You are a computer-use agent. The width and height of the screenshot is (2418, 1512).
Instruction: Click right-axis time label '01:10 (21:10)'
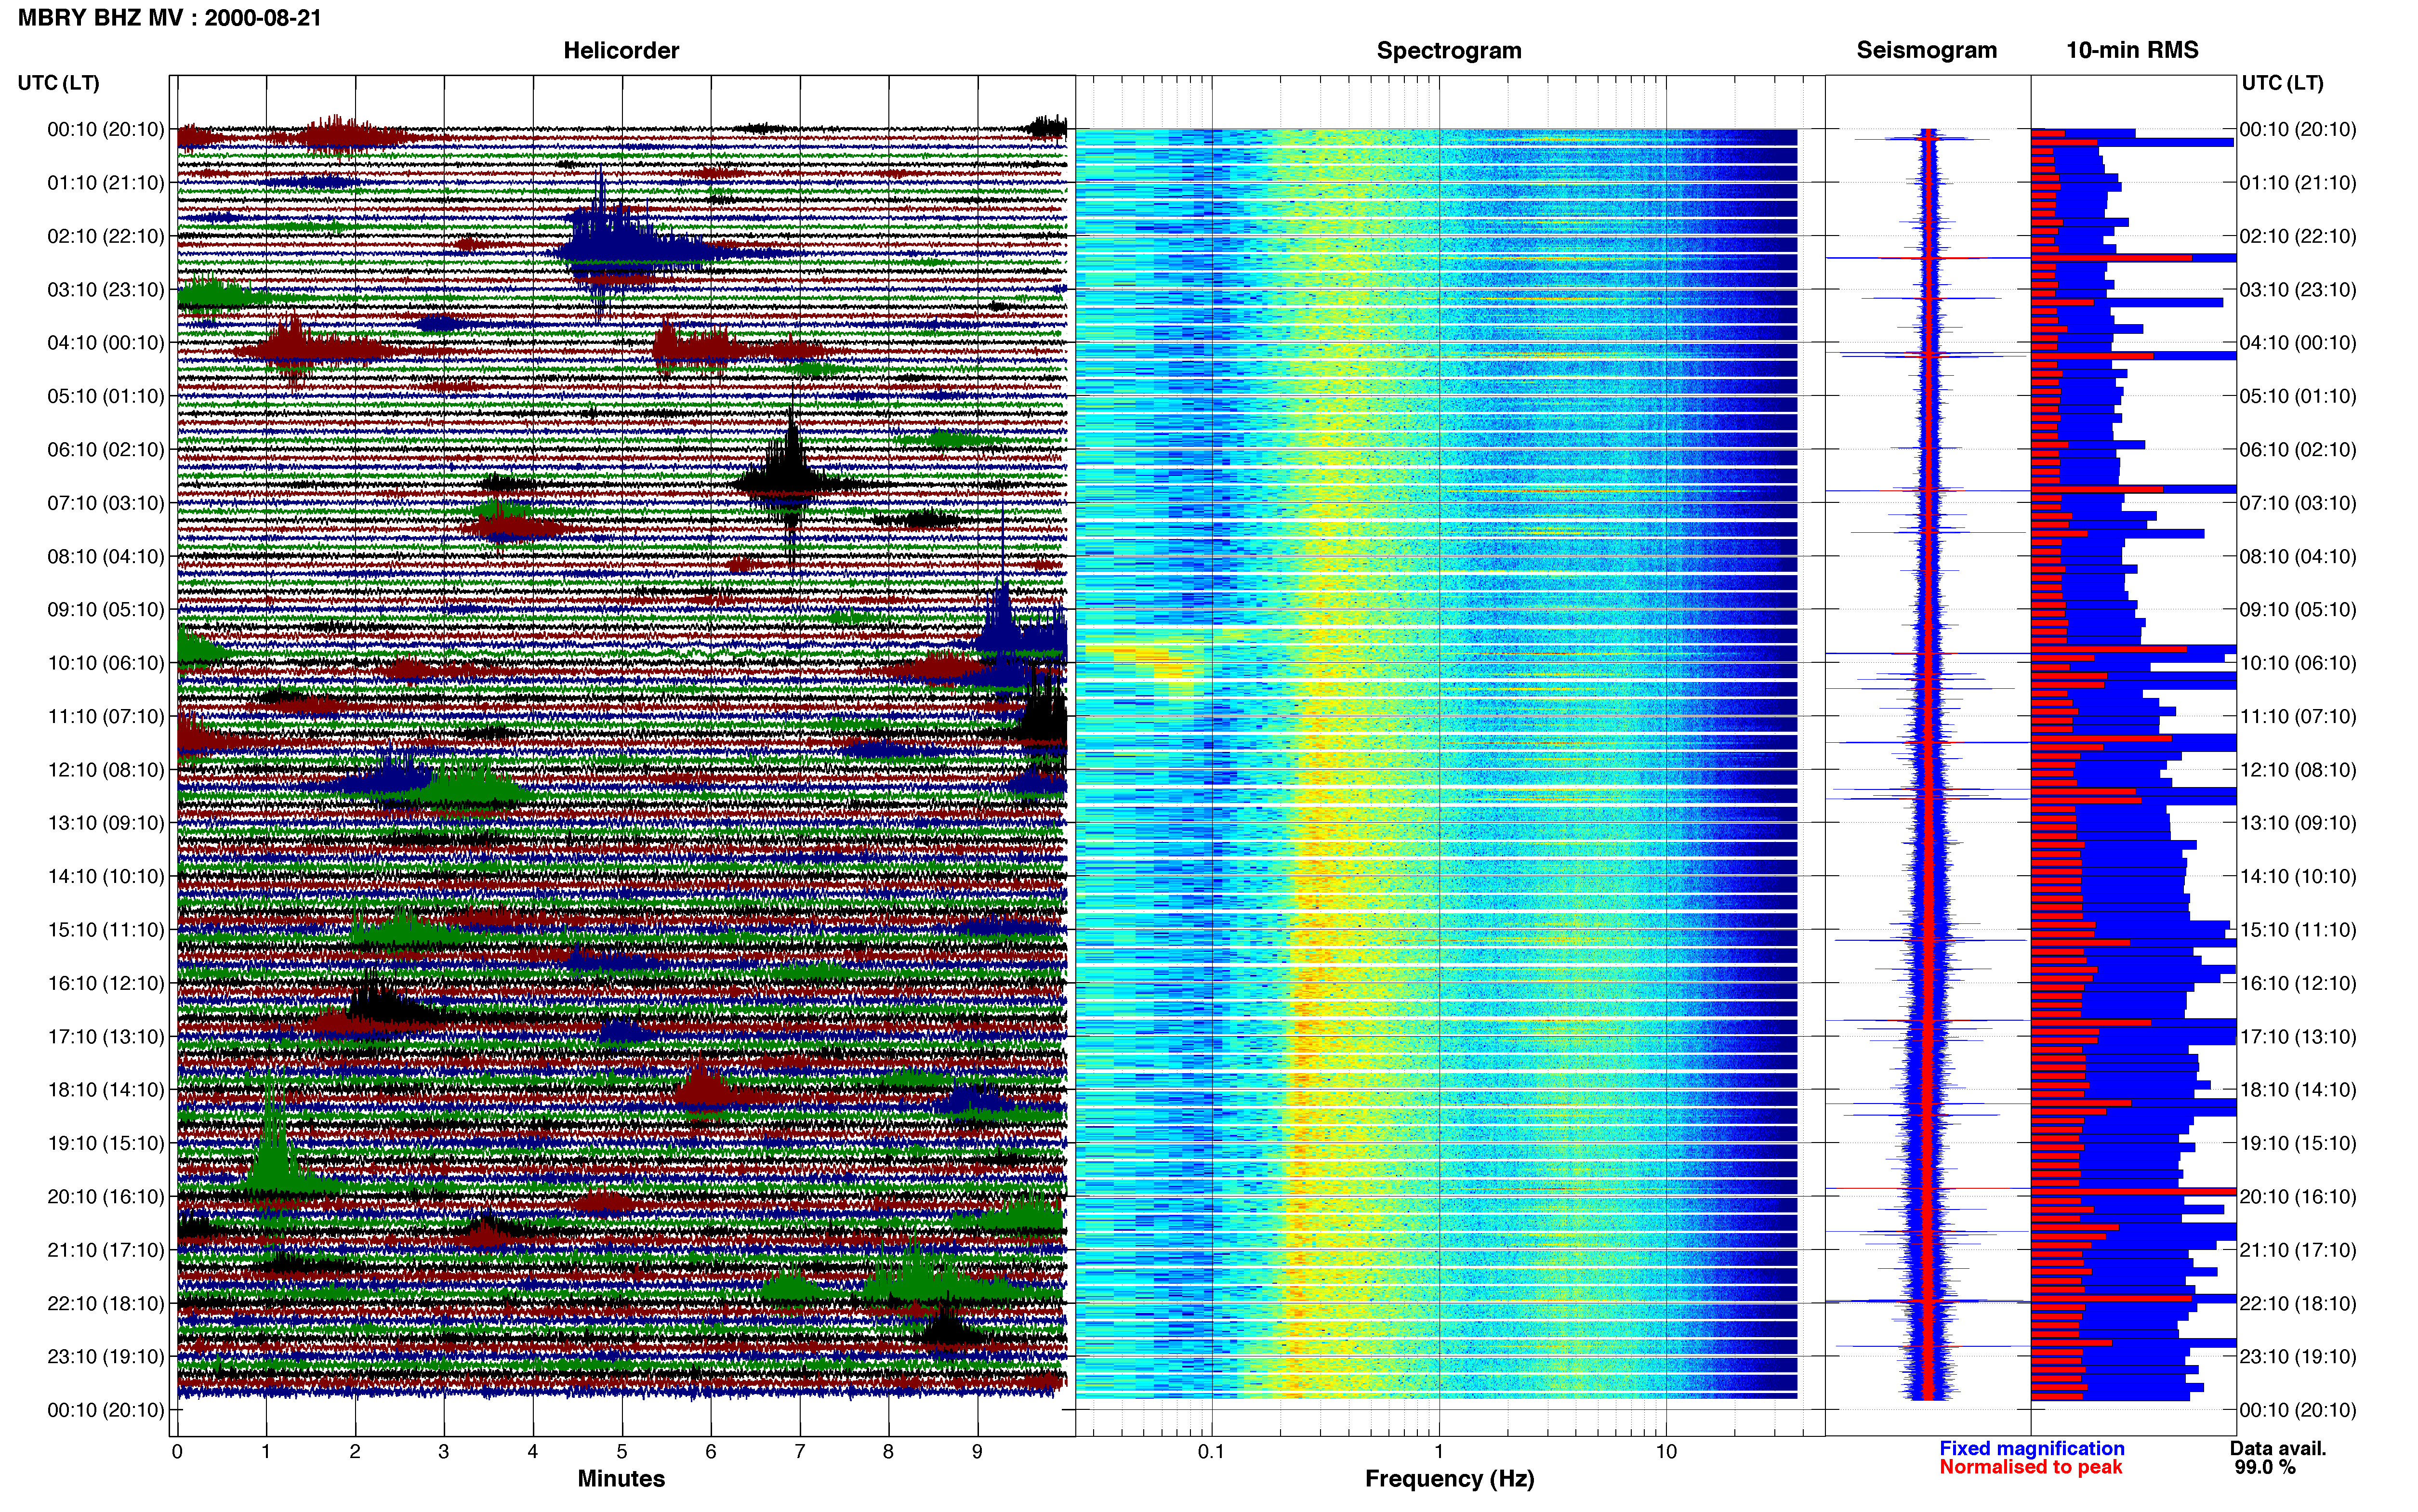pyautogui.click(x=2298, y=183)
